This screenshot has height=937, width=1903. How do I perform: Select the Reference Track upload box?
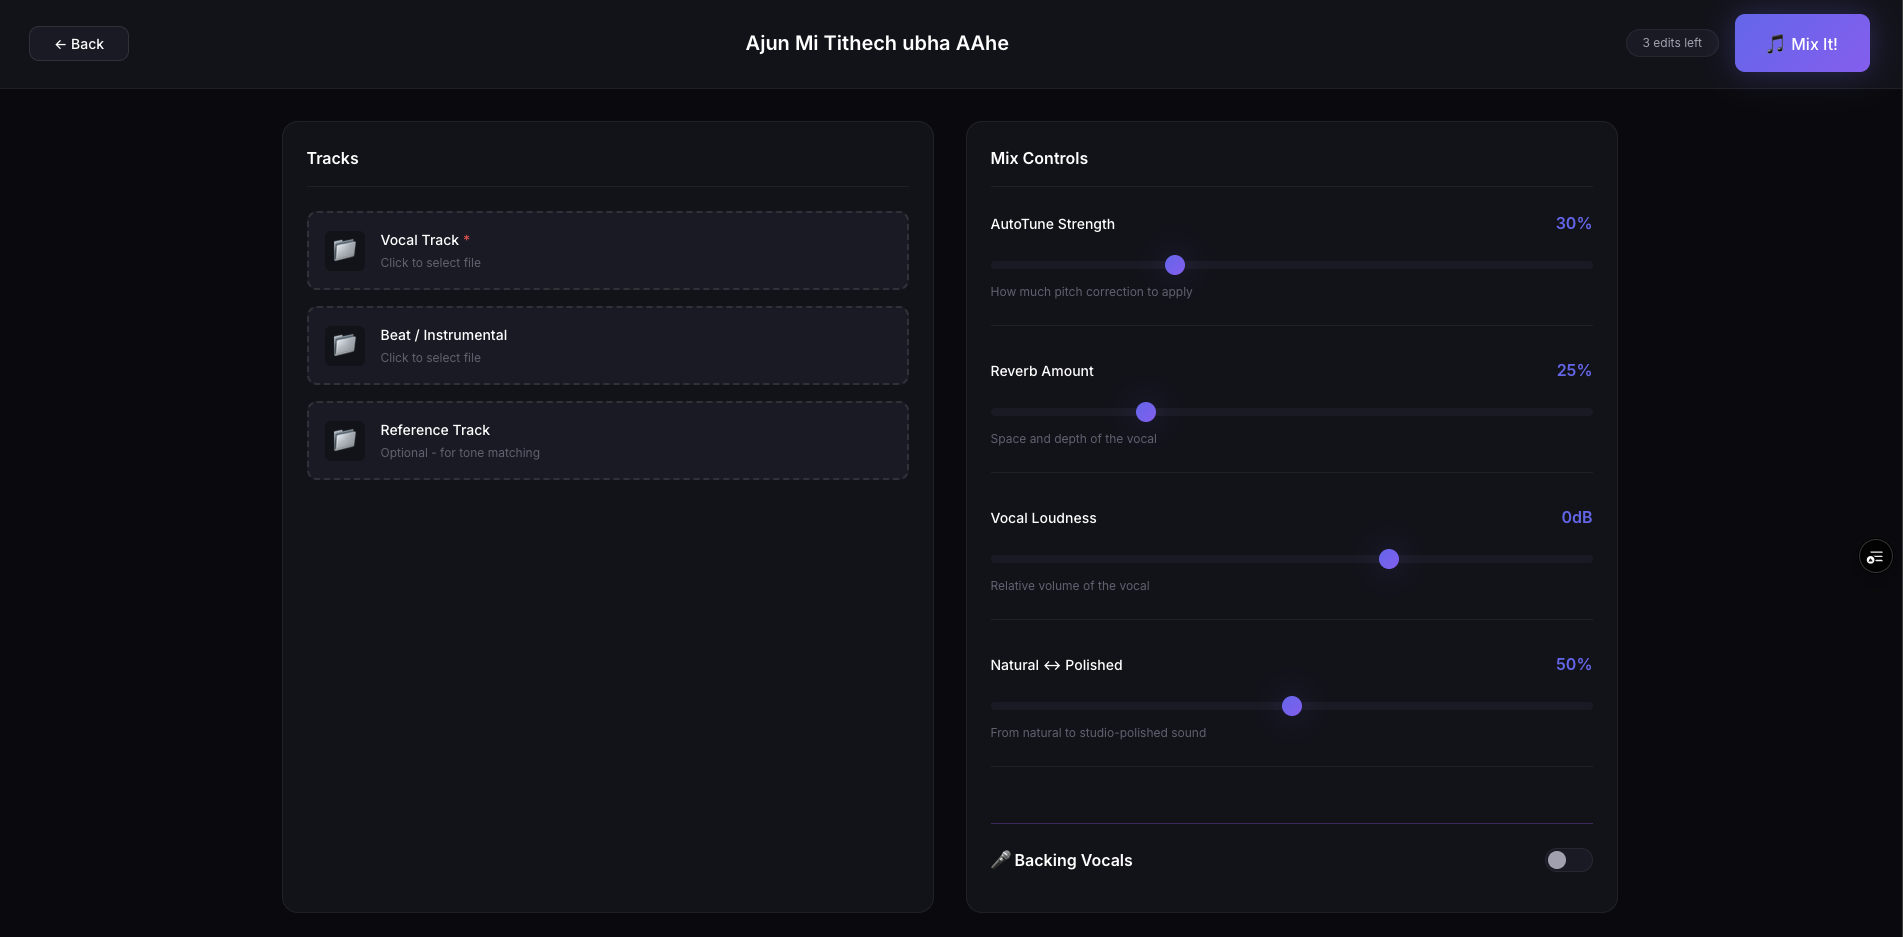pos(607,440)
